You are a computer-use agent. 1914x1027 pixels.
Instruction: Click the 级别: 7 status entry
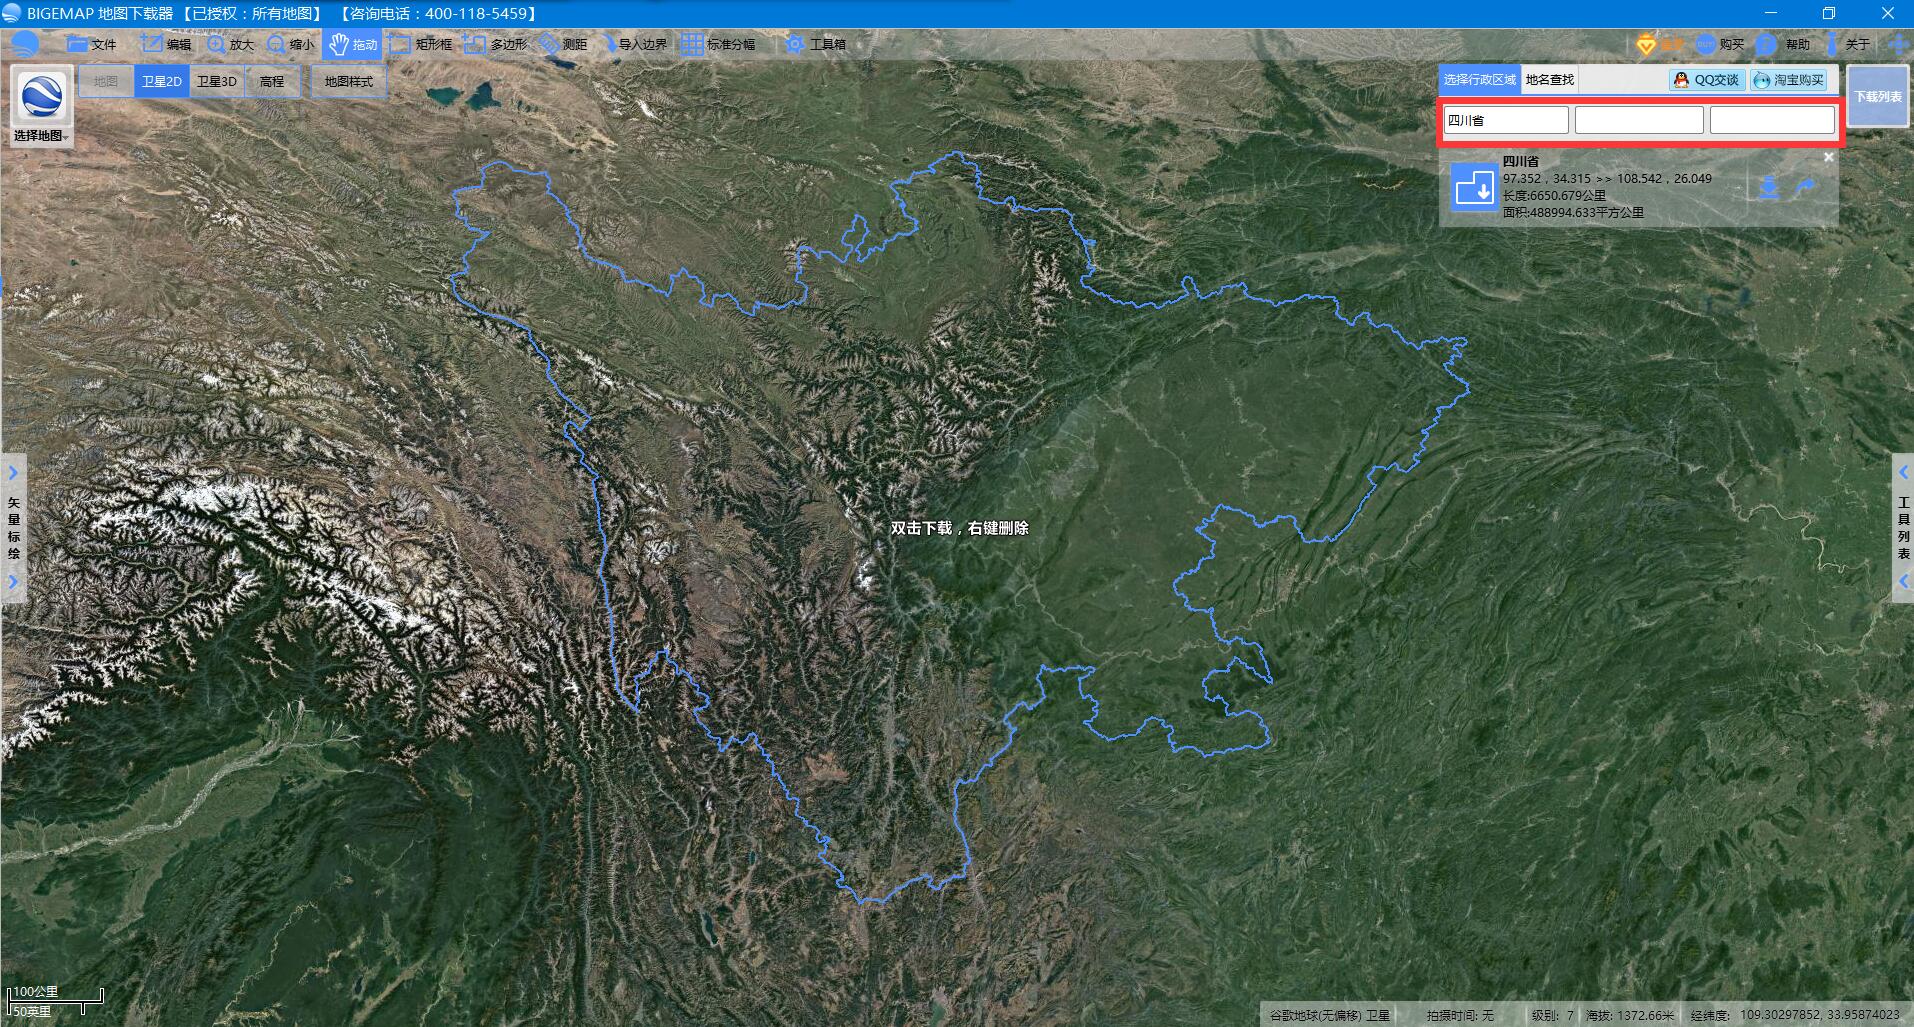(1552, 1015)
